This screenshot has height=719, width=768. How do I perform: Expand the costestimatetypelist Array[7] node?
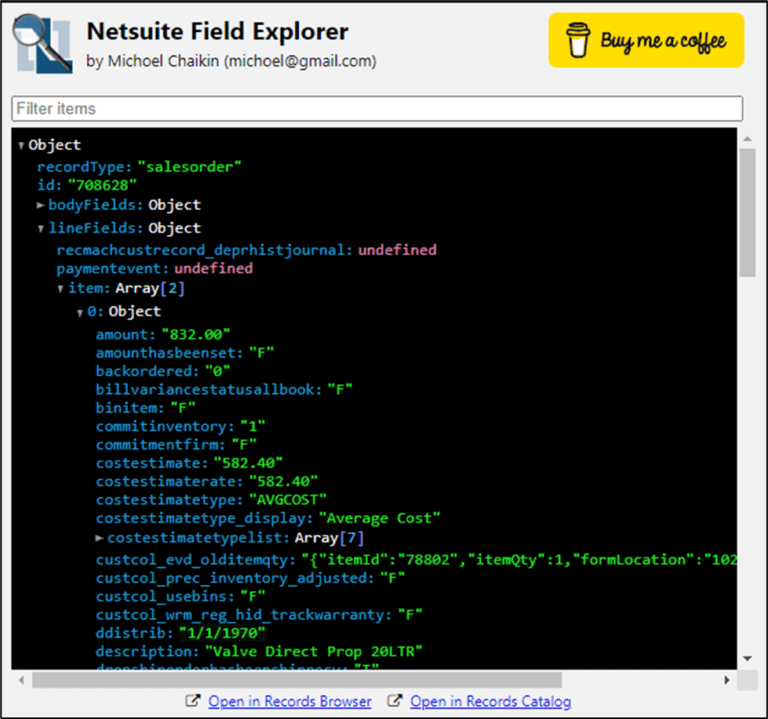(x=99, y=538)
